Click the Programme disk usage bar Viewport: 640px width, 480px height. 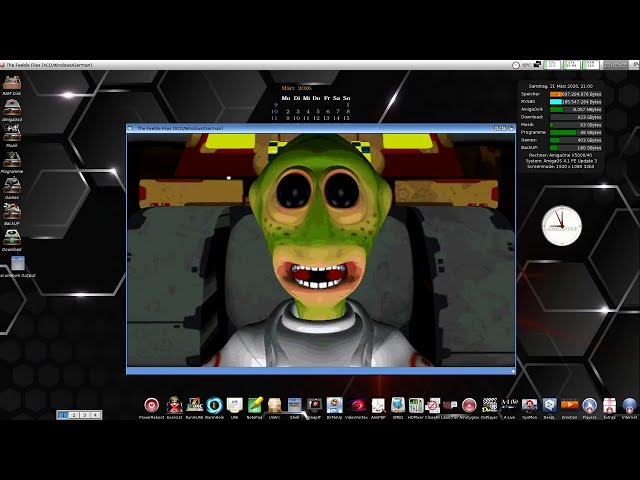[x=575, y=132]
